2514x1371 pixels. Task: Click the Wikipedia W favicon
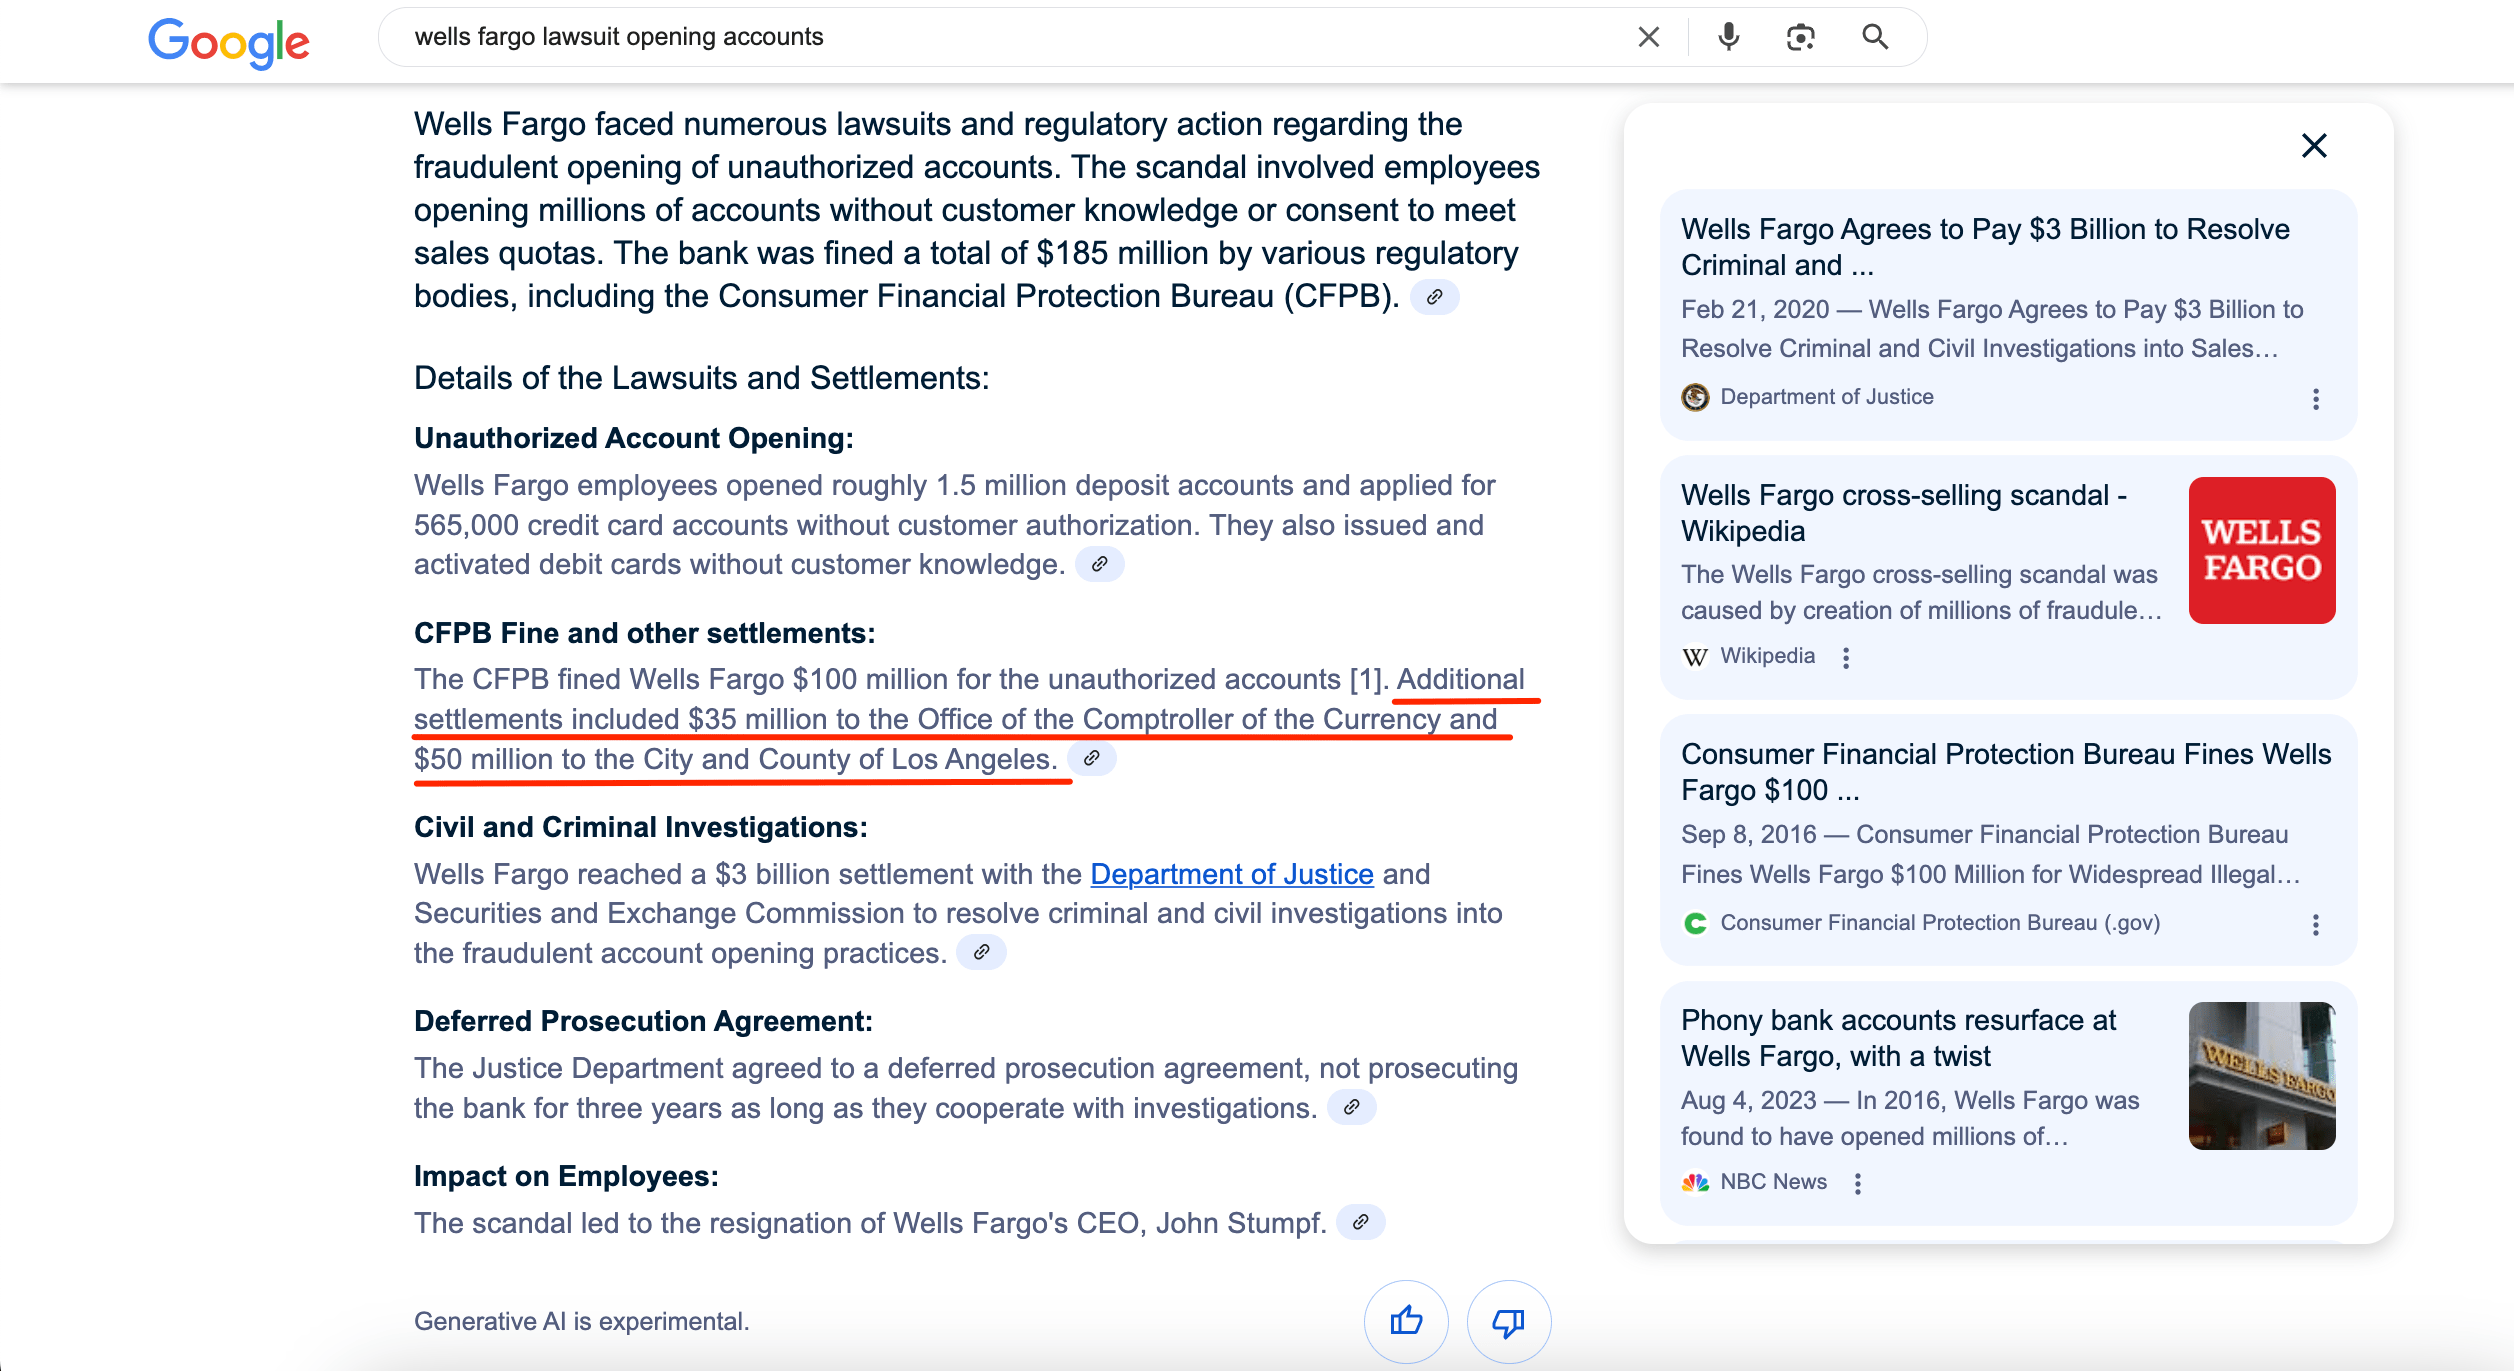point(1695,656)
